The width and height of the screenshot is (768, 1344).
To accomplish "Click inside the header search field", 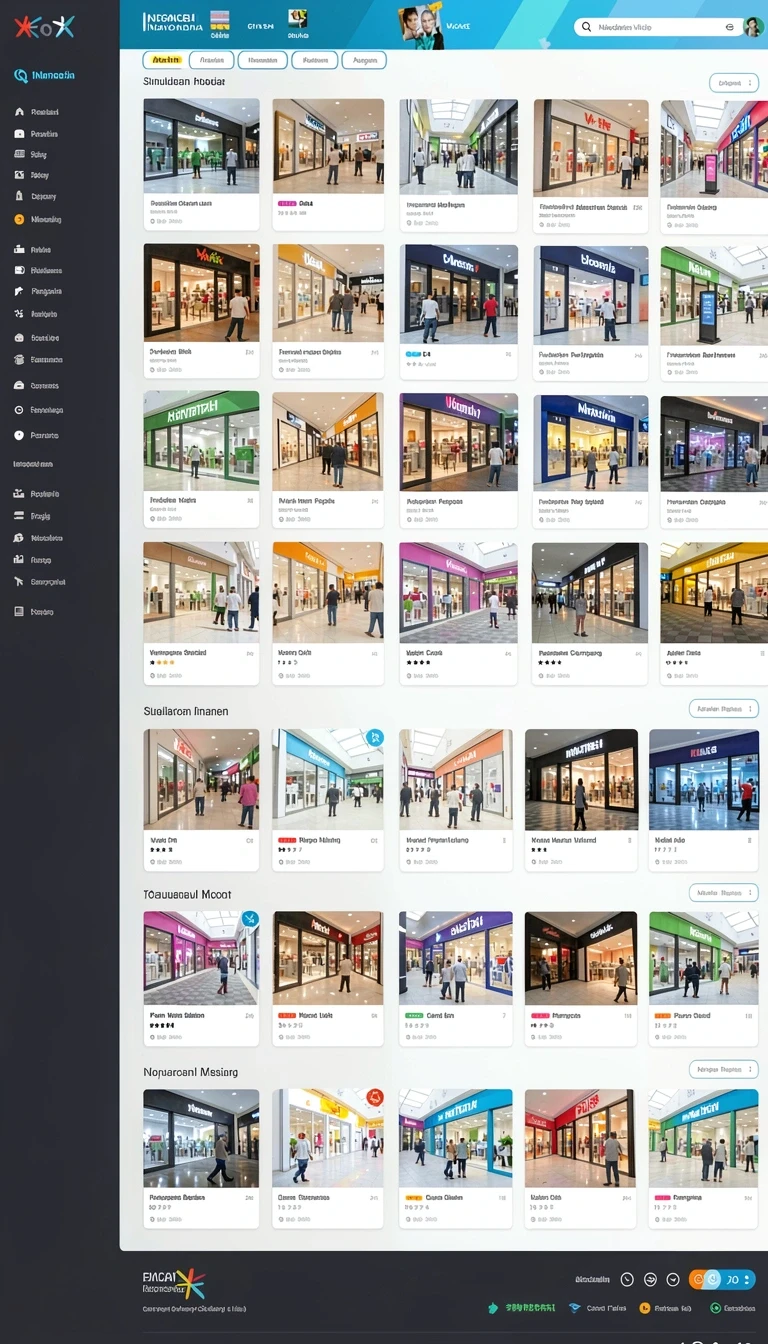I will click(x=657, y=27).
